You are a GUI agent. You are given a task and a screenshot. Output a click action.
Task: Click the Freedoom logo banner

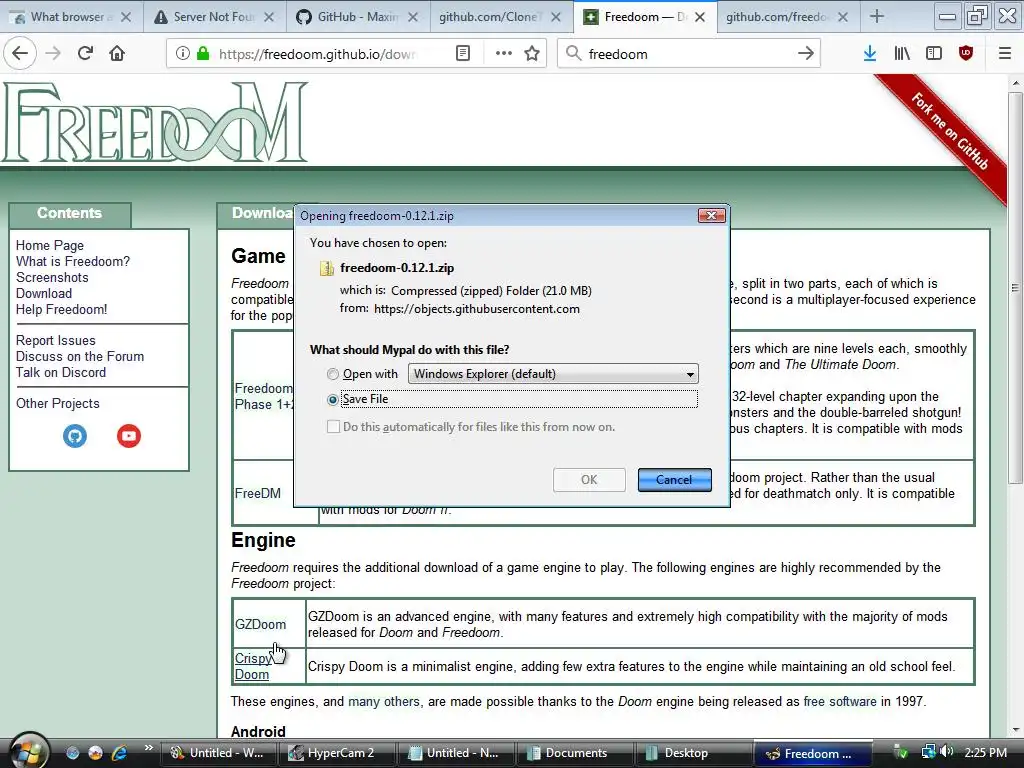pos(155,121)
